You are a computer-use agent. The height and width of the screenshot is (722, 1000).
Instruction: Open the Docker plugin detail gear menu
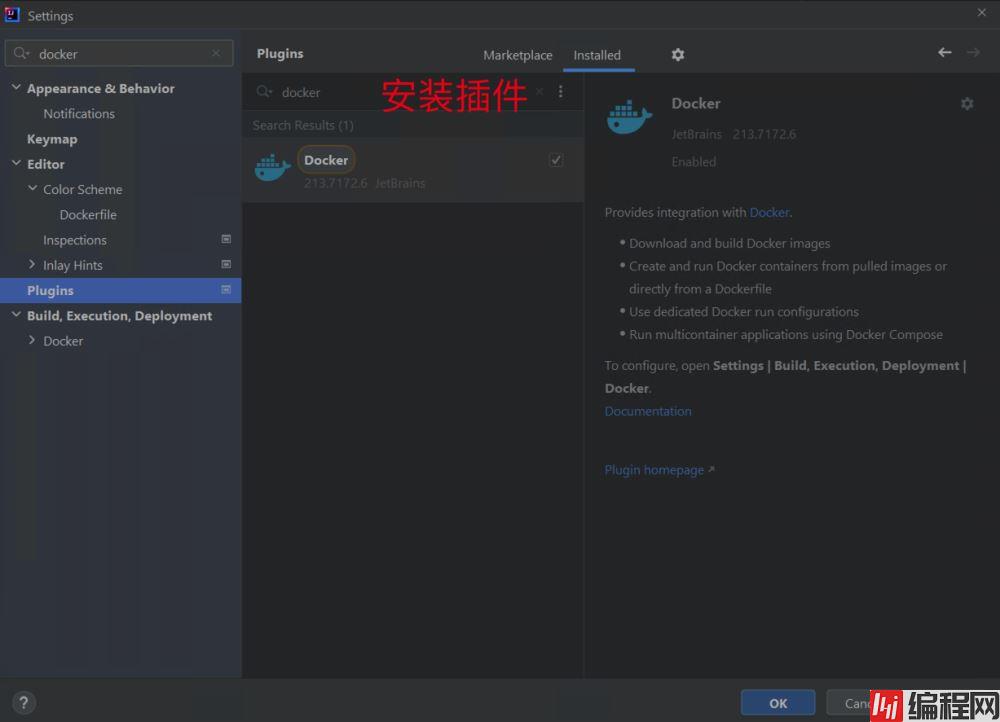click(966, 104)
